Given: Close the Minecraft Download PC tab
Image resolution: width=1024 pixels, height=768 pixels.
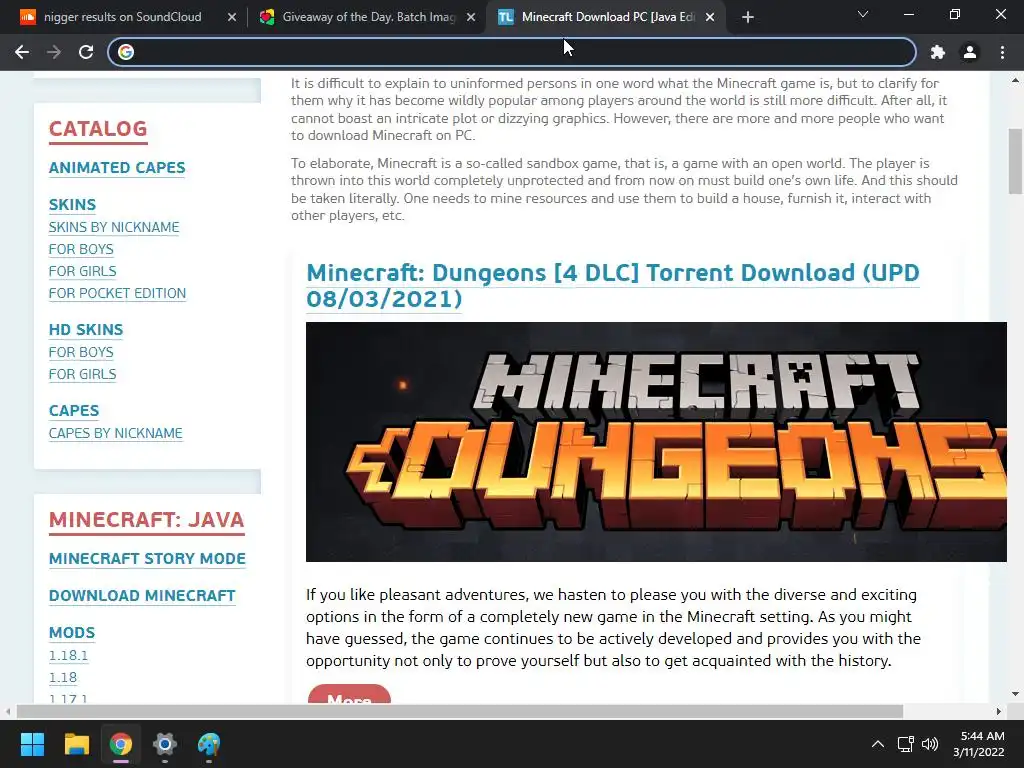Looking at the screenshot, I should (x=710, y=17).
